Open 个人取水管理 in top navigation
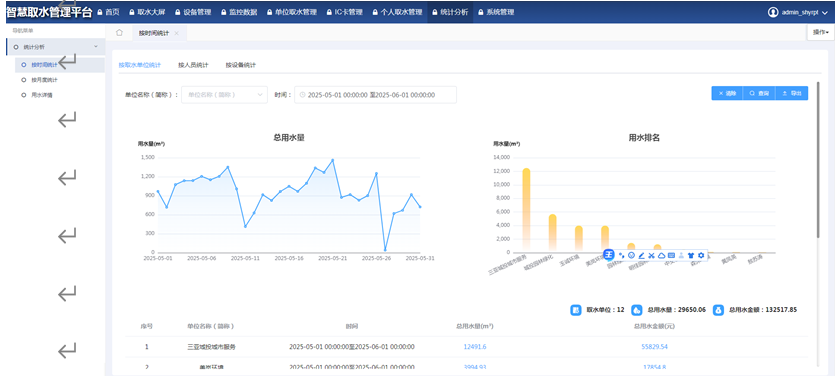Viewport: 840px width, 376px height. coord(398,12)
